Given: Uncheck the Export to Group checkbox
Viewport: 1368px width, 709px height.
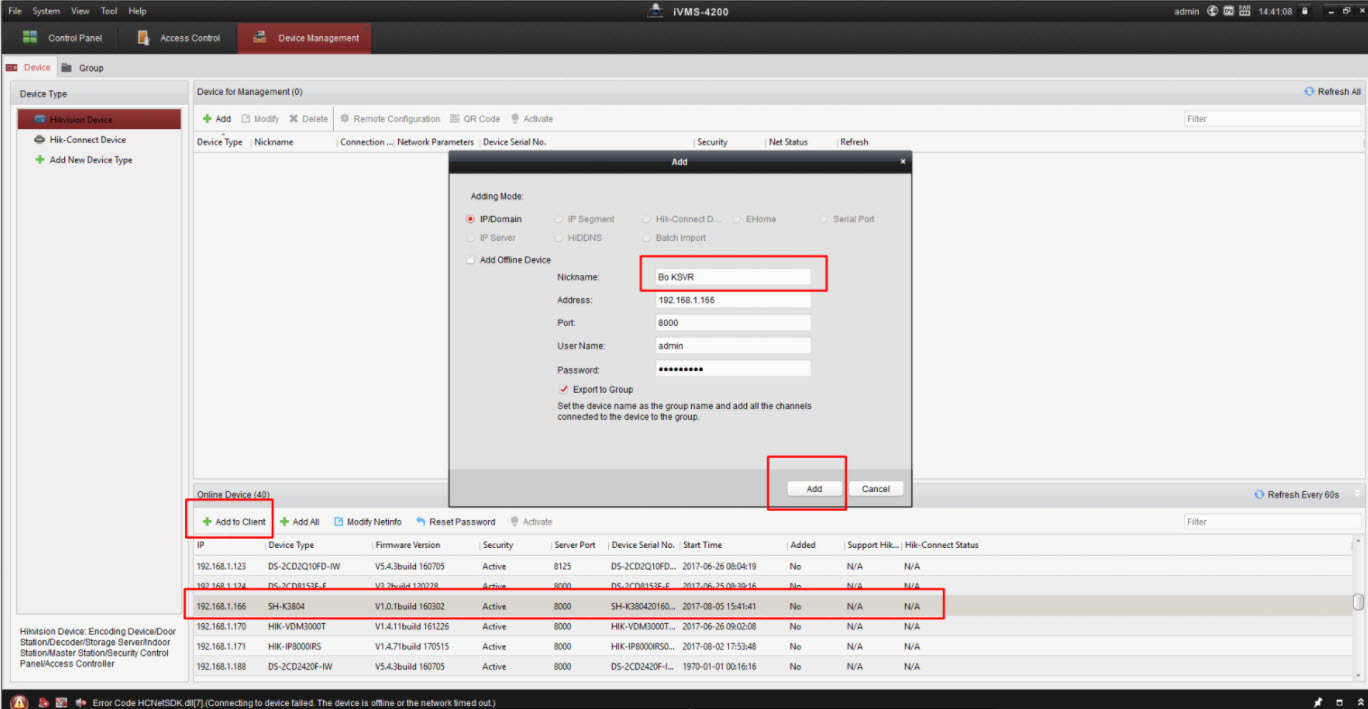Looking at the screenshot, I should coord(564,389).
